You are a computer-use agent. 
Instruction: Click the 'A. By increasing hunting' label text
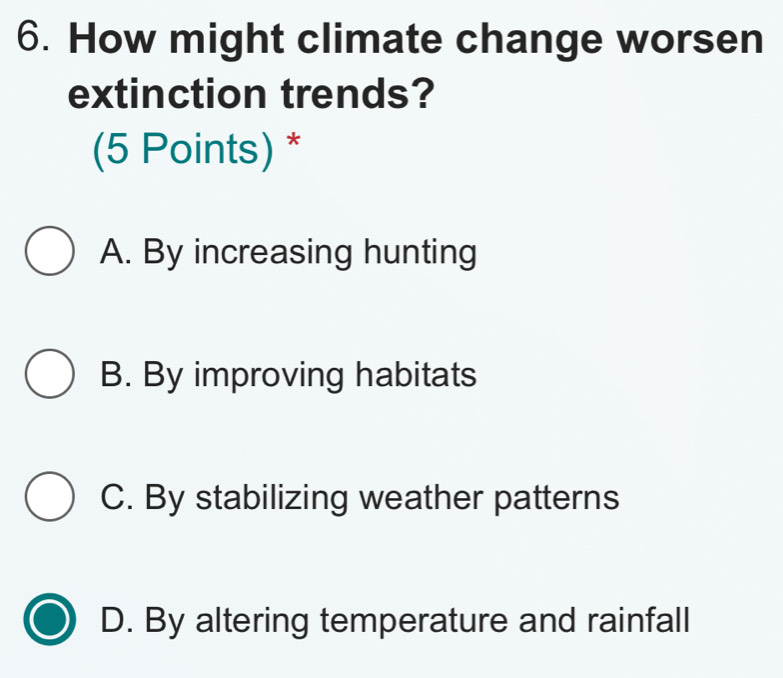pyautogui.click(x=288, y=253)
